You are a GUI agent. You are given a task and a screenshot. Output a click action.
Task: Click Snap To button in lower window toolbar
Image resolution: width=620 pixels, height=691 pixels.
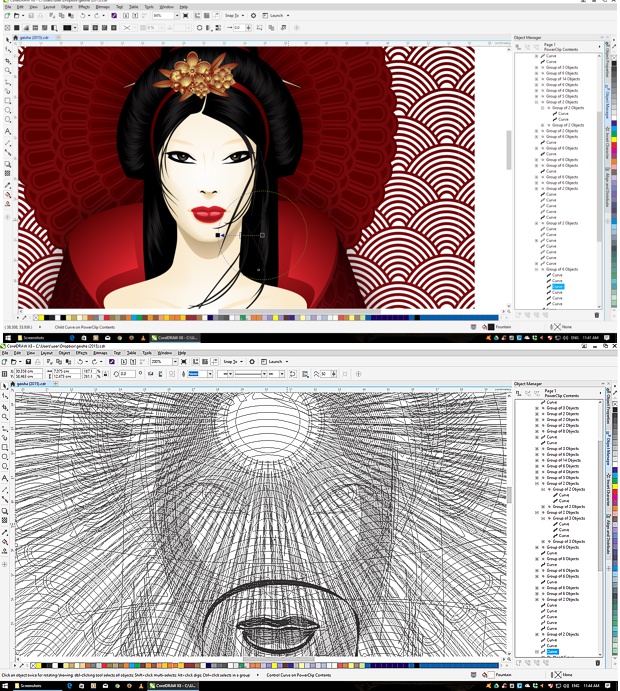point(230,361)
